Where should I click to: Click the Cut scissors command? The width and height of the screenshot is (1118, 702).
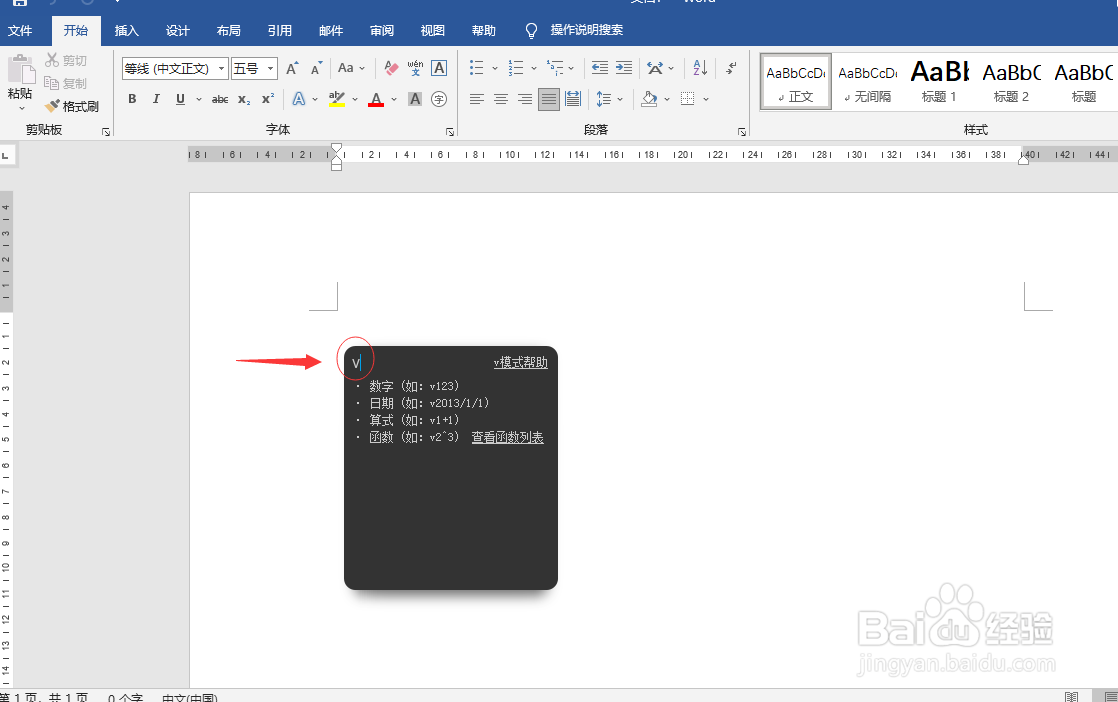click(66, 61)
